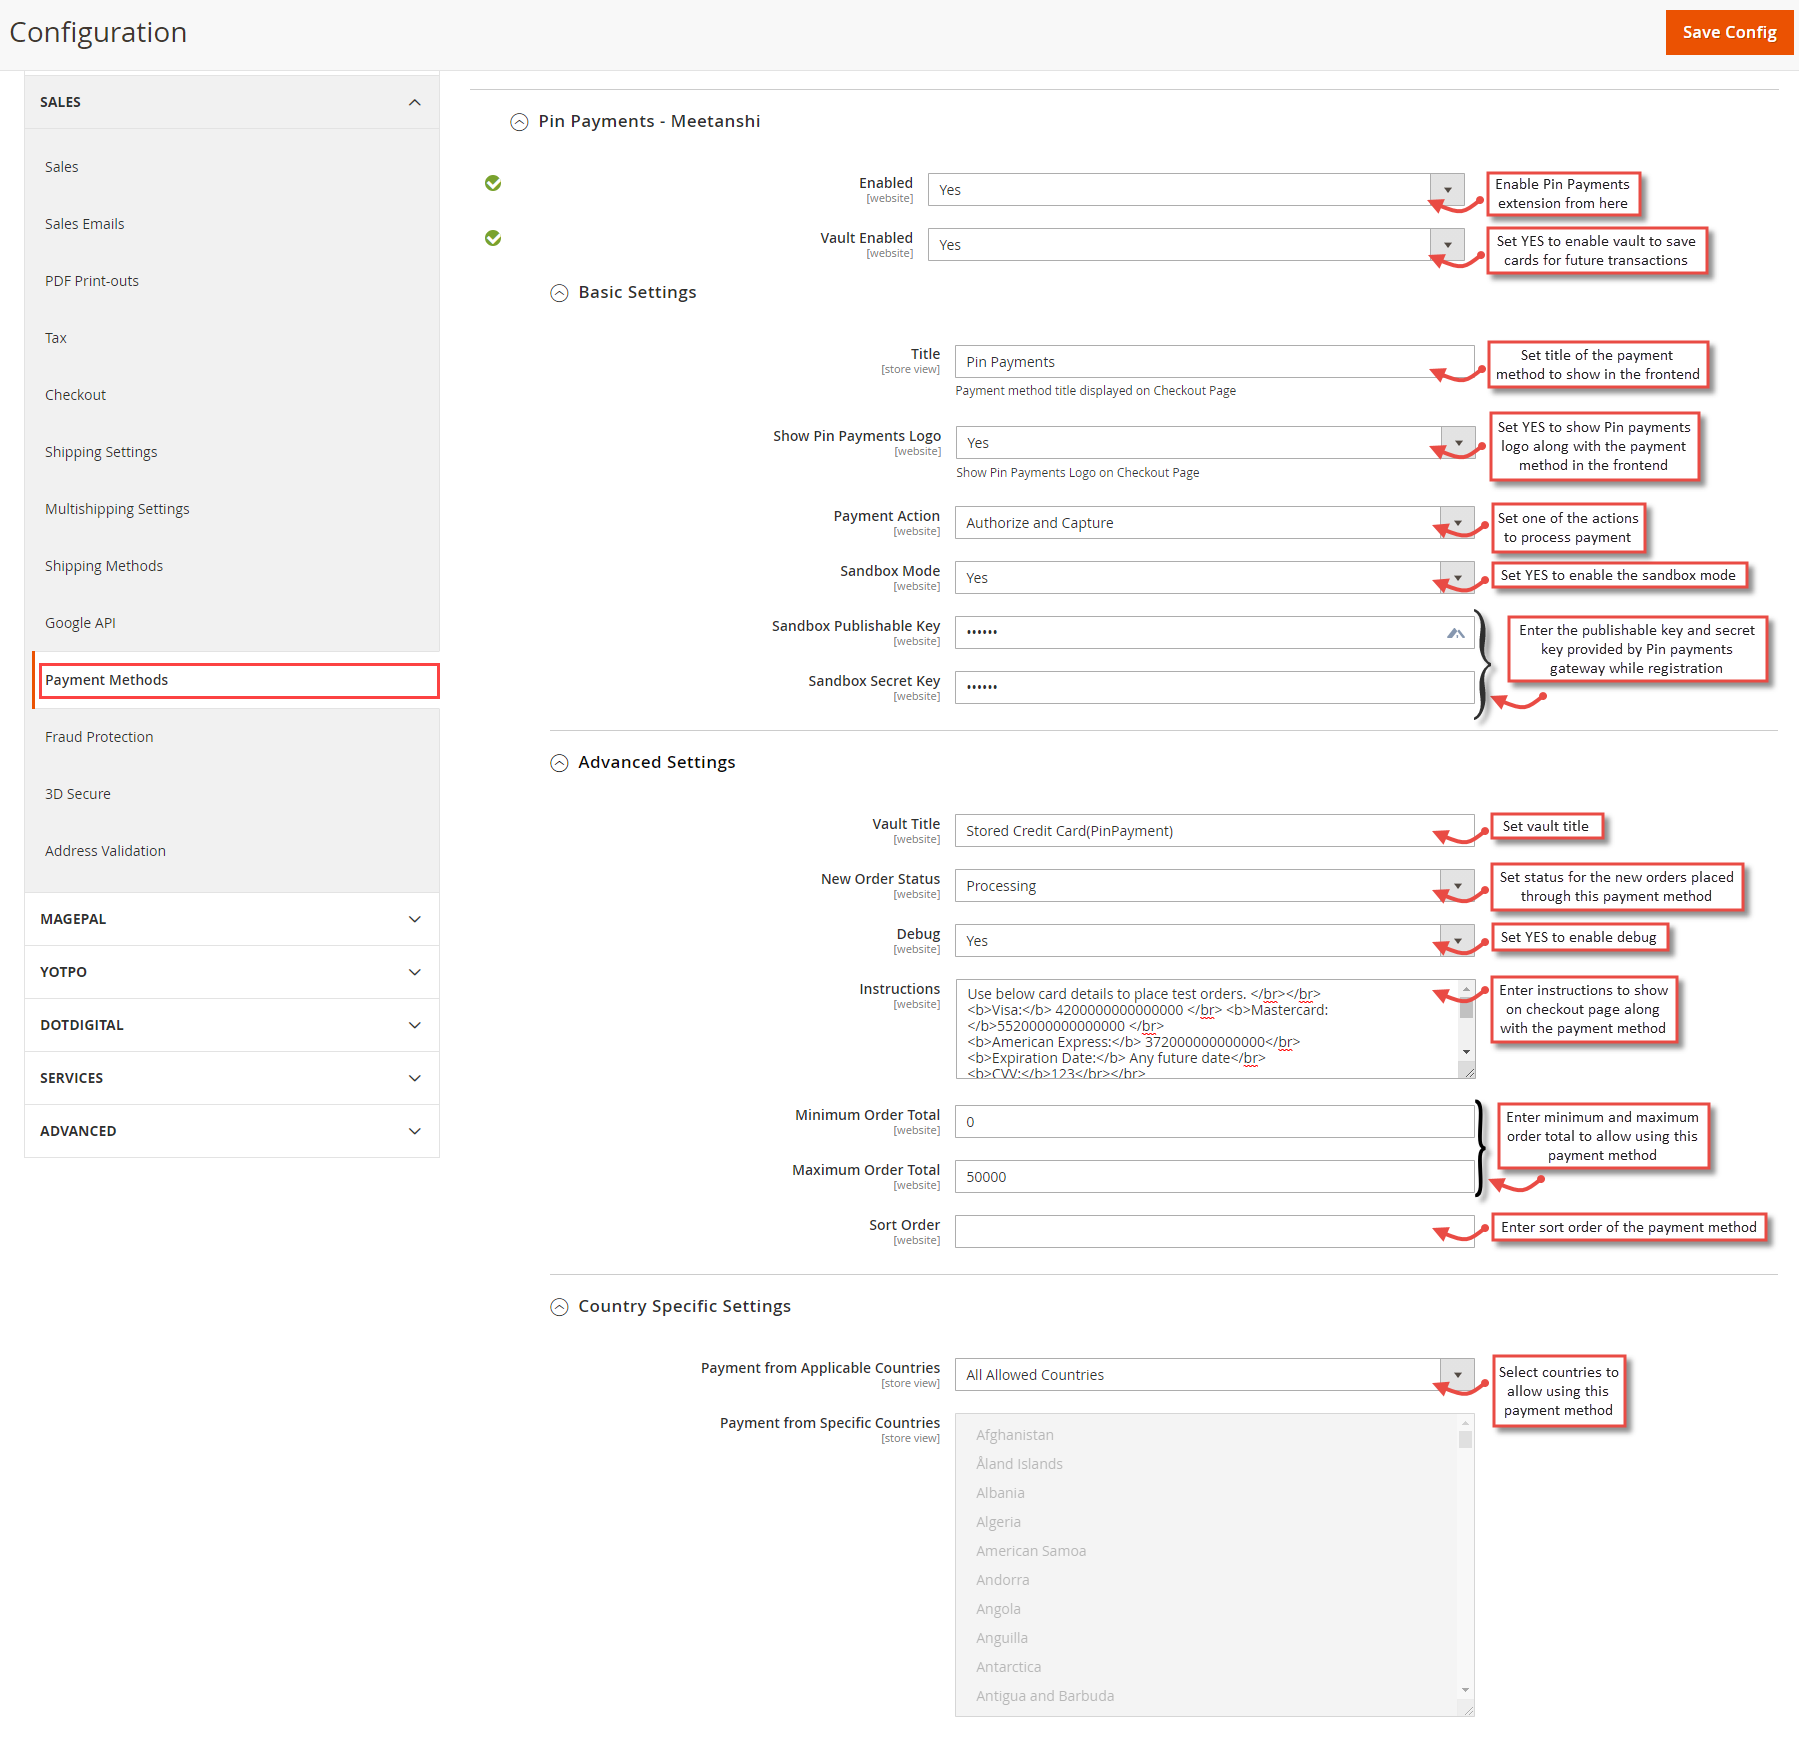Select Antigua and Barbuda in country list
The height and width of the screenshot is (1740, 1799).
pyautogui.click(x=1045, y=1696)
